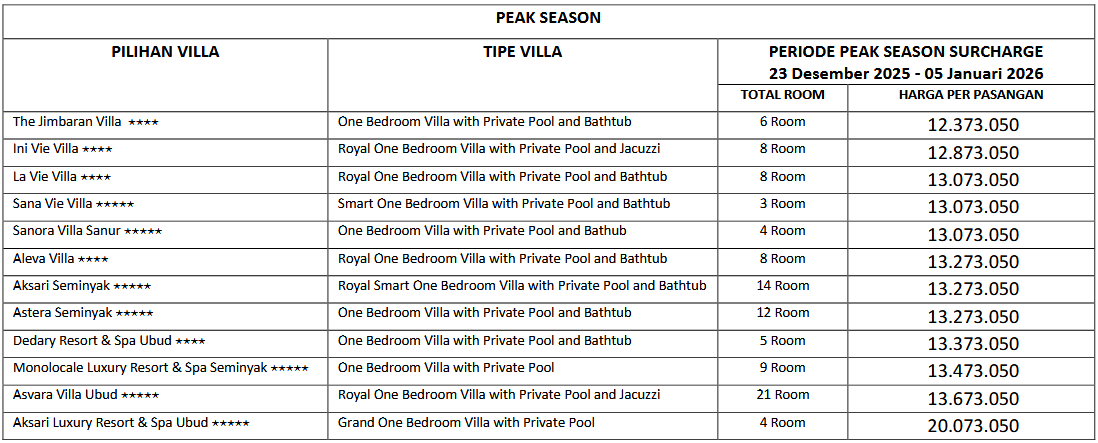
Task: Click the HARGA PER PASANGAN subheader
Action: (x=970, y=95)
